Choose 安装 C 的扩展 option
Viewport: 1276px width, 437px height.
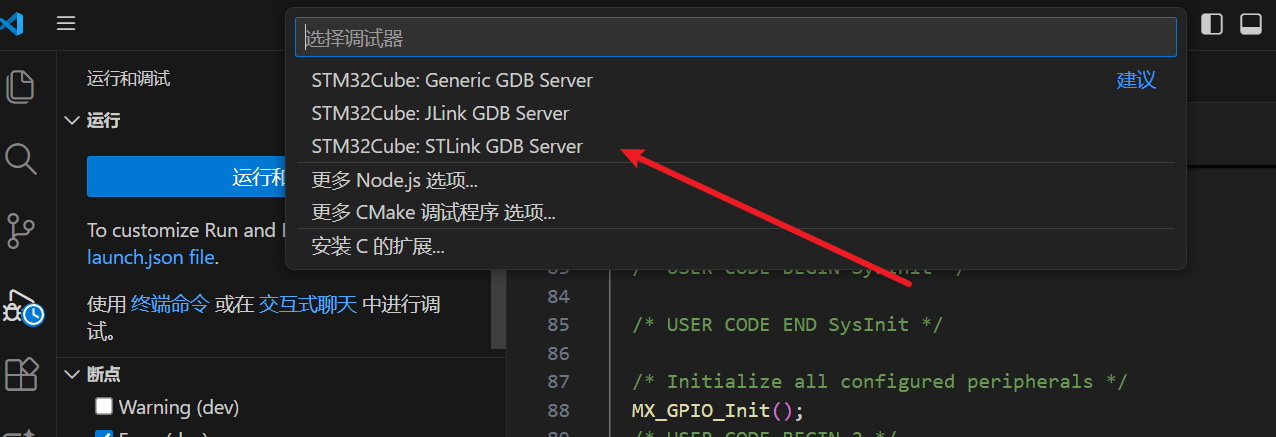pos(378,246)
